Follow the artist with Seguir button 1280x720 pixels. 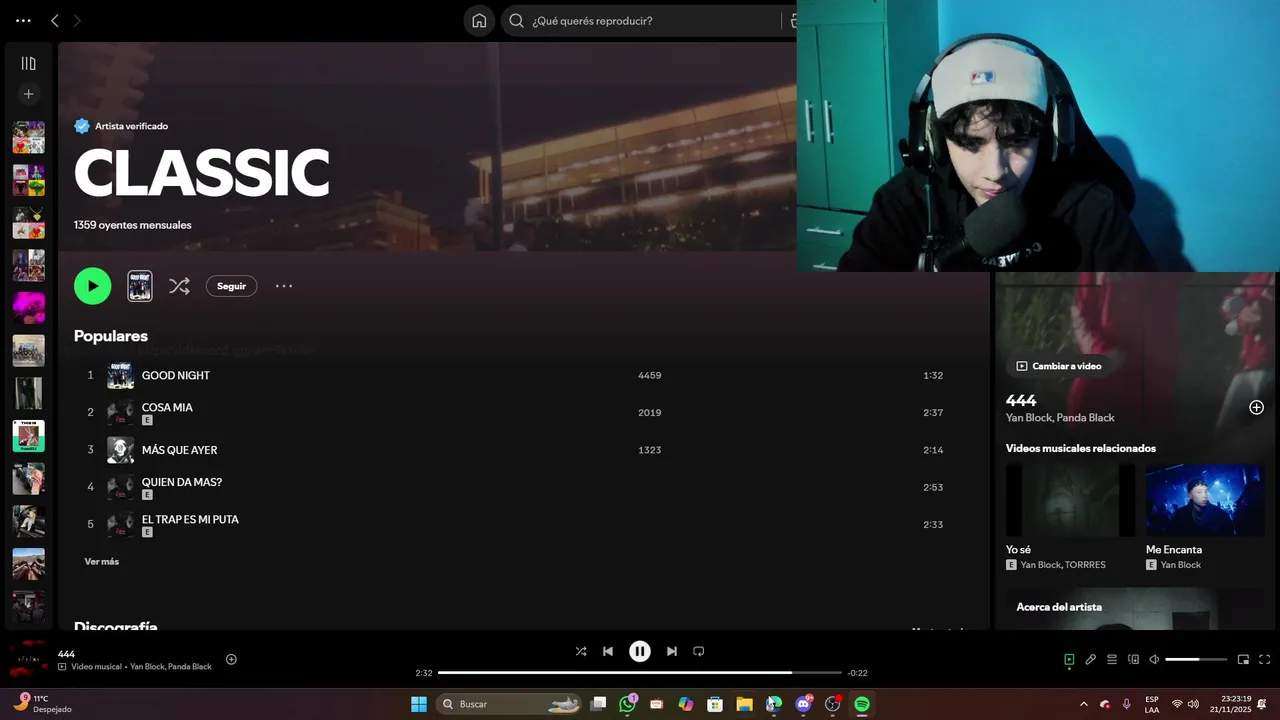231,286
